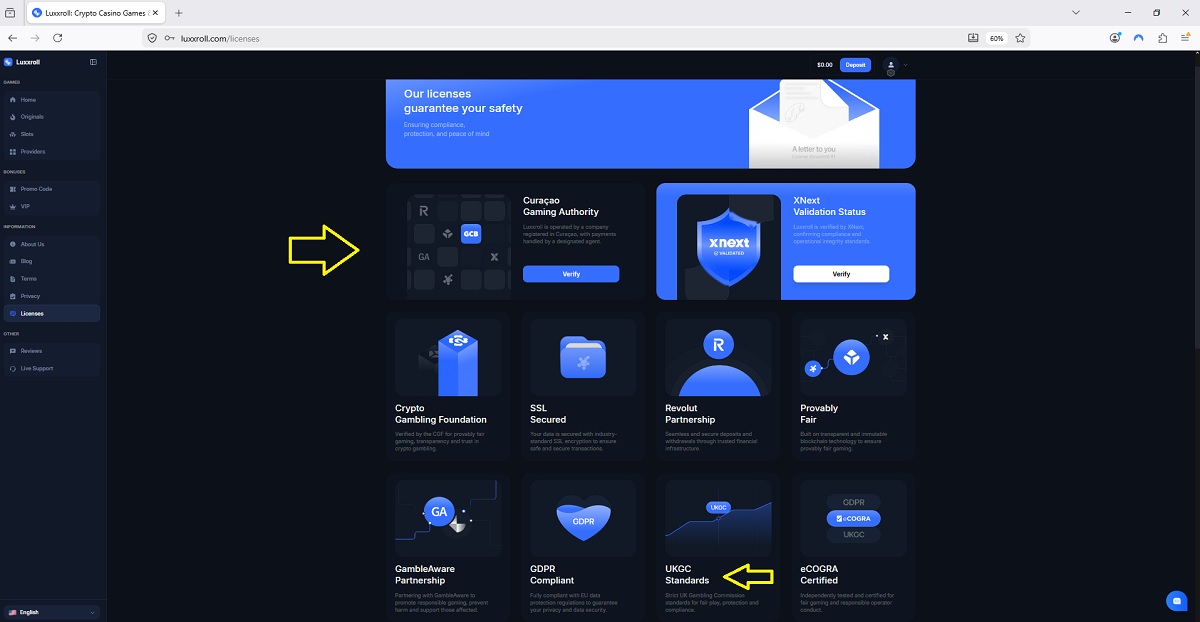This screenshot has height=622, width=1200.
Task: Click GDPR Compliant title
Action: (x=552, y=574)
